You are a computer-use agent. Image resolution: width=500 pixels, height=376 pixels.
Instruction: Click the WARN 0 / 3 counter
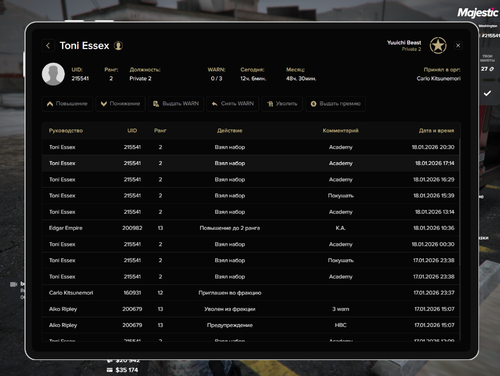pyautogui.click(x=216, y=79)
